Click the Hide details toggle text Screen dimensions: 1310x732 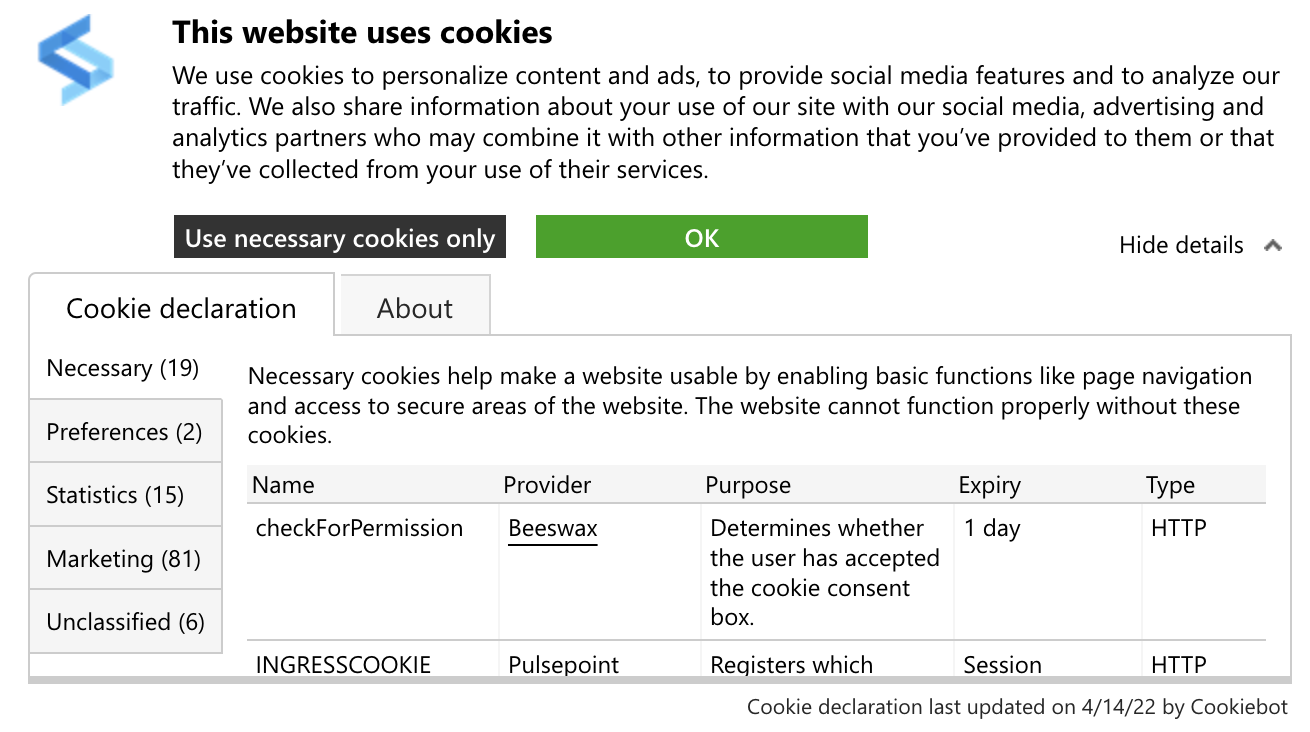tap(1181, 245)
